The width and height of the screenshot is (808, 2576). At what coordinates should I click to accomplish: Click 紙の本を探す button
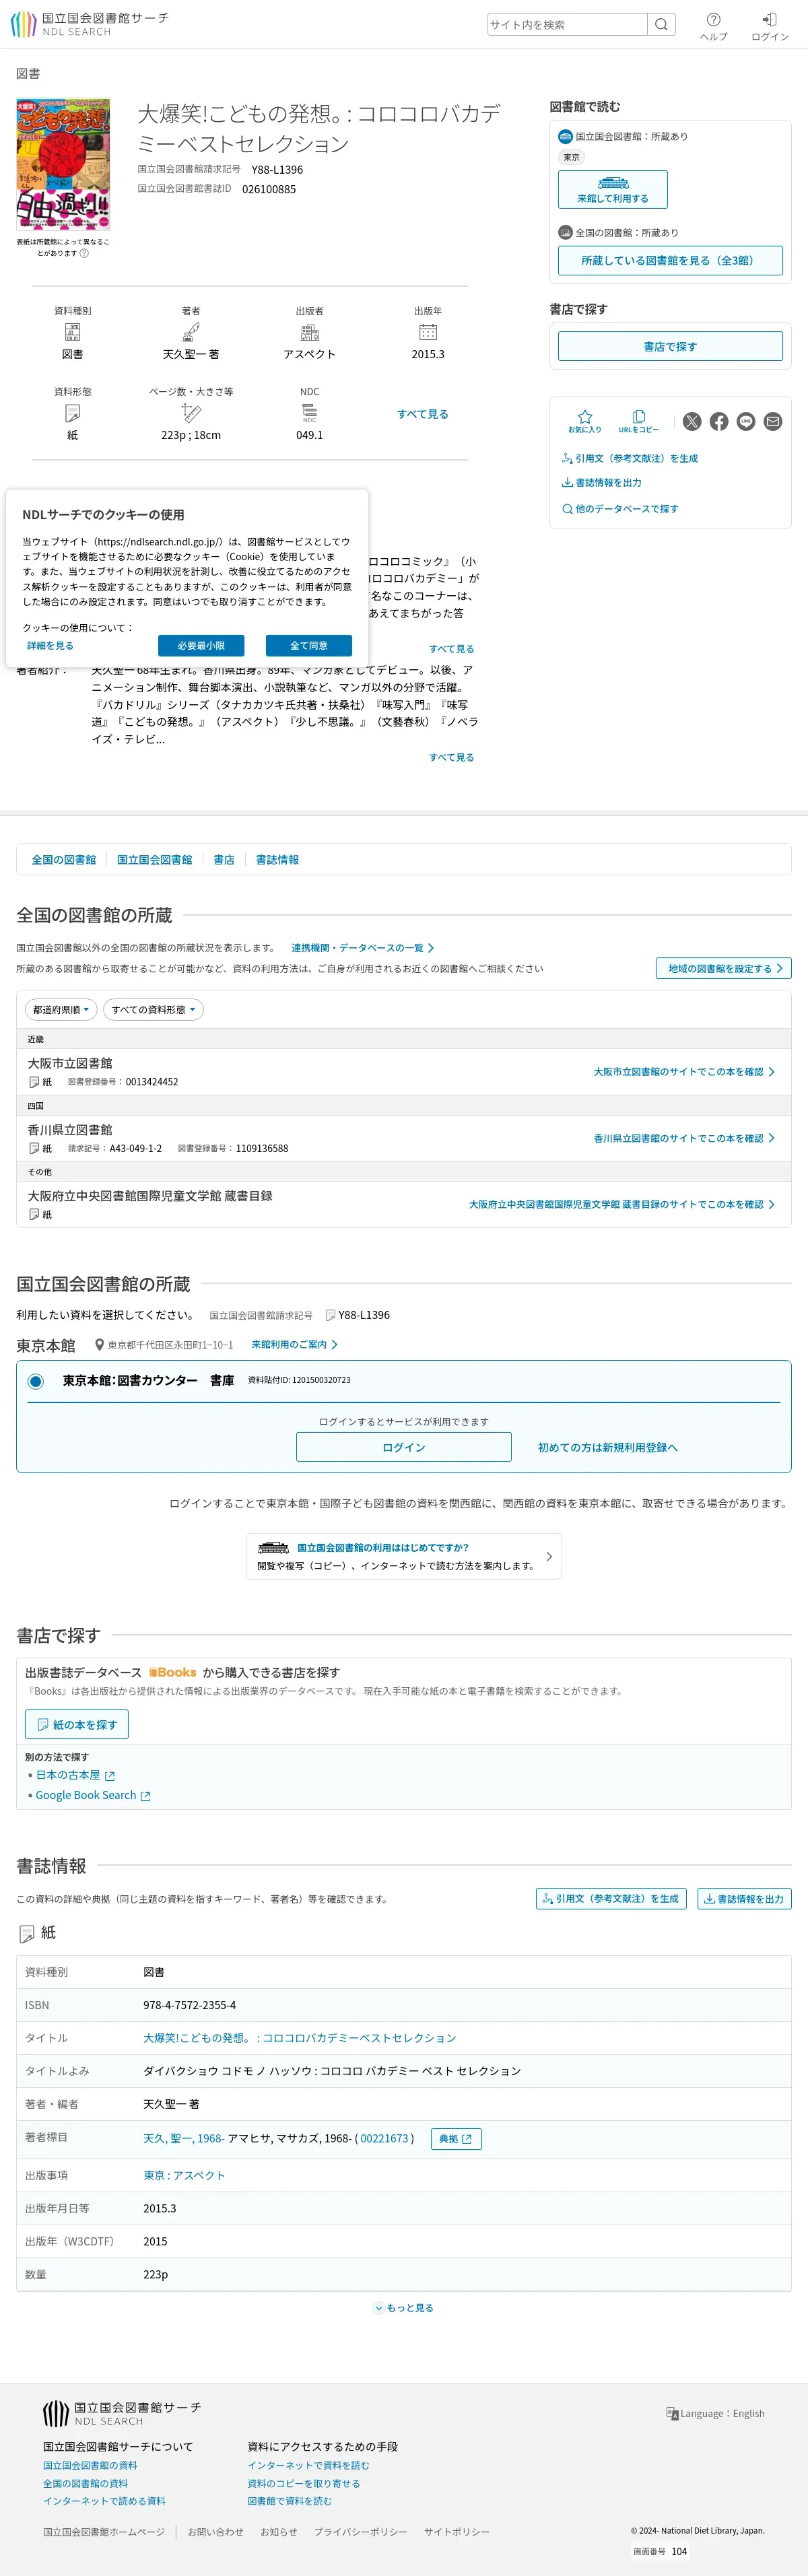(77, 1724)
